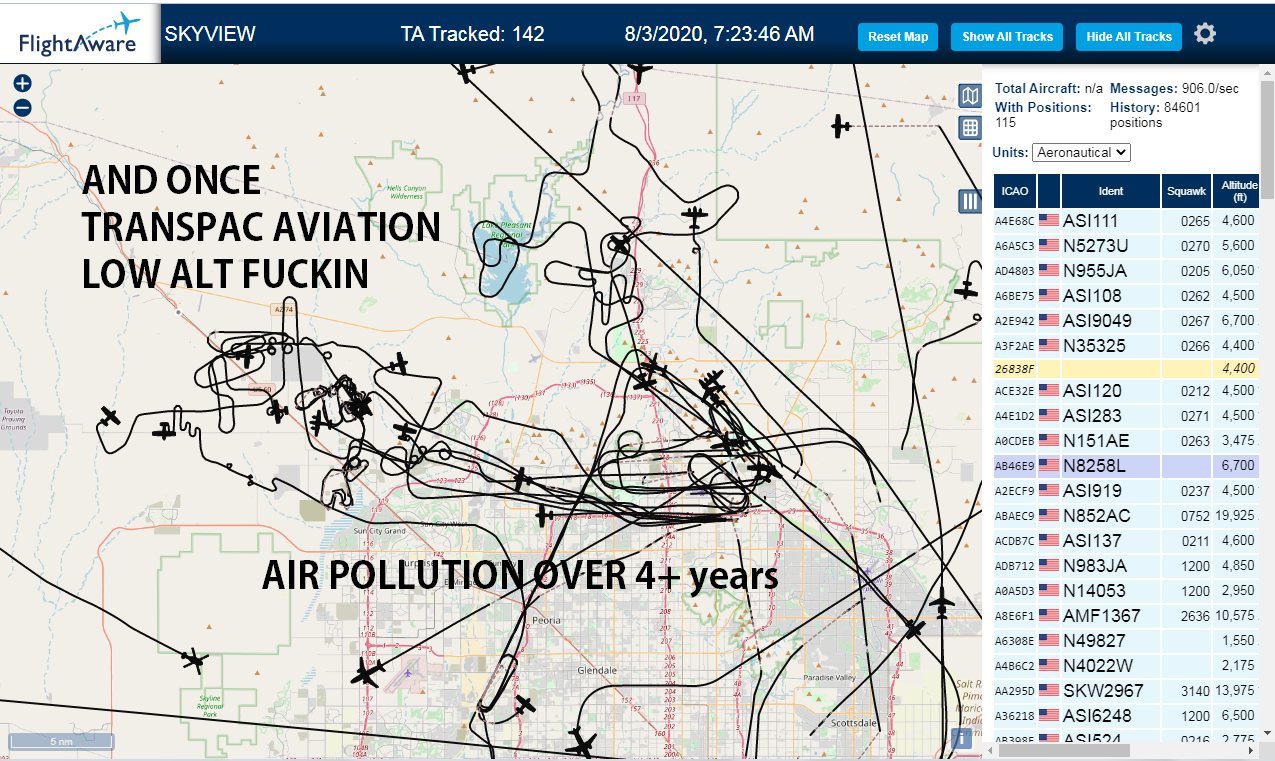Select aircraft N955JA row
This screenshot has height=761, width=1275.
click(x=1126, y=271)
